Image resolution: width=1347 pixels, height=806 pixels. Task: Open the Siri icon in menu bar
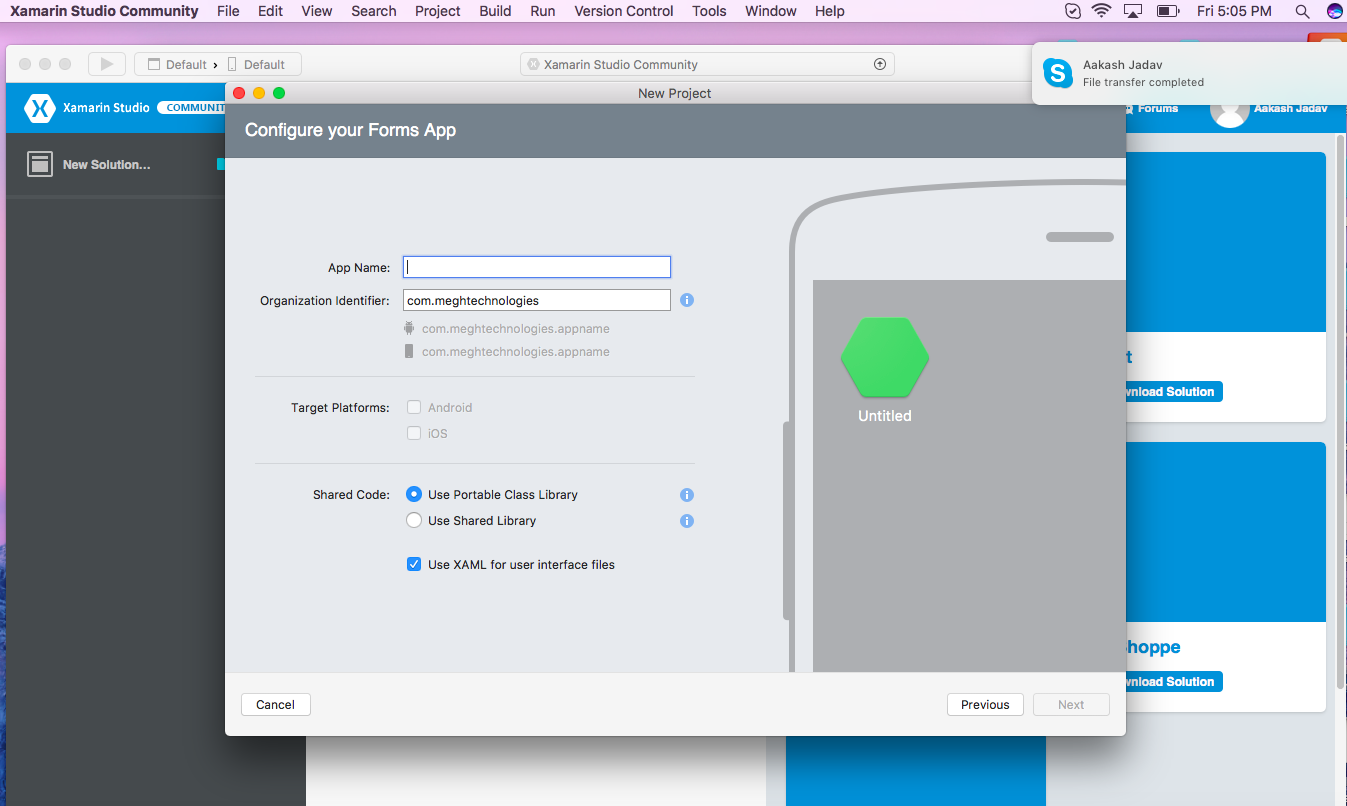1334,11
